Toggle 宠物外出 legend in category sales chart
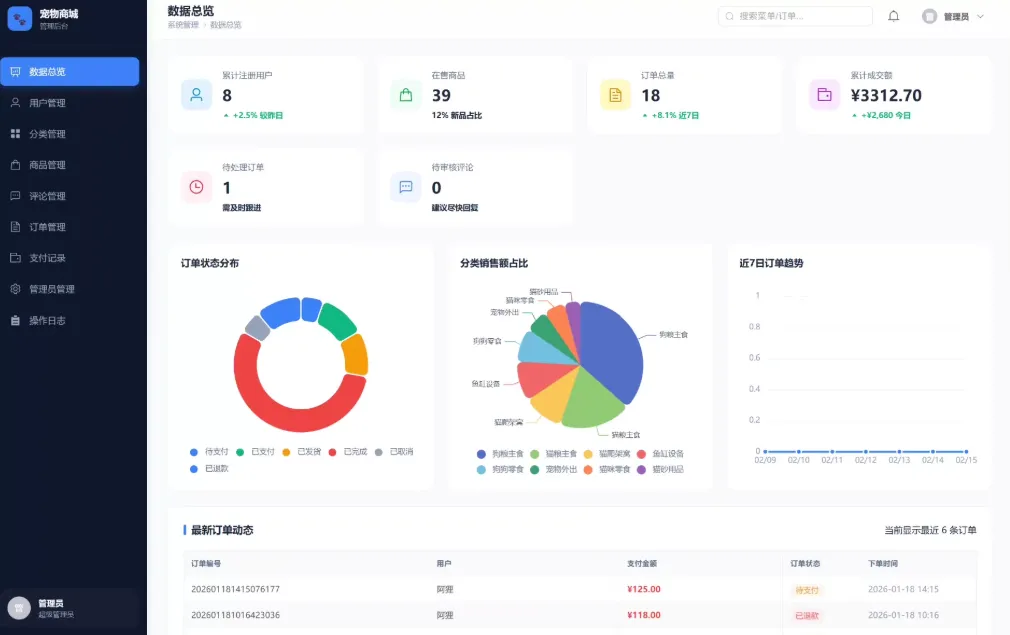 pos(554,469)
